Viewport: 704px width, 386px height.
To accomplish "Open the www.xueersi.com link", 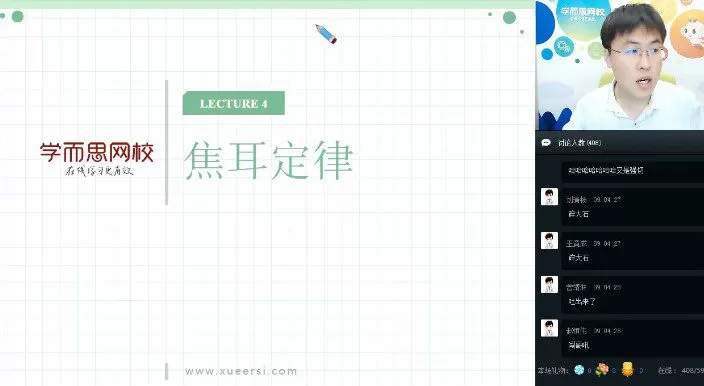I will [x=241, y=371].
